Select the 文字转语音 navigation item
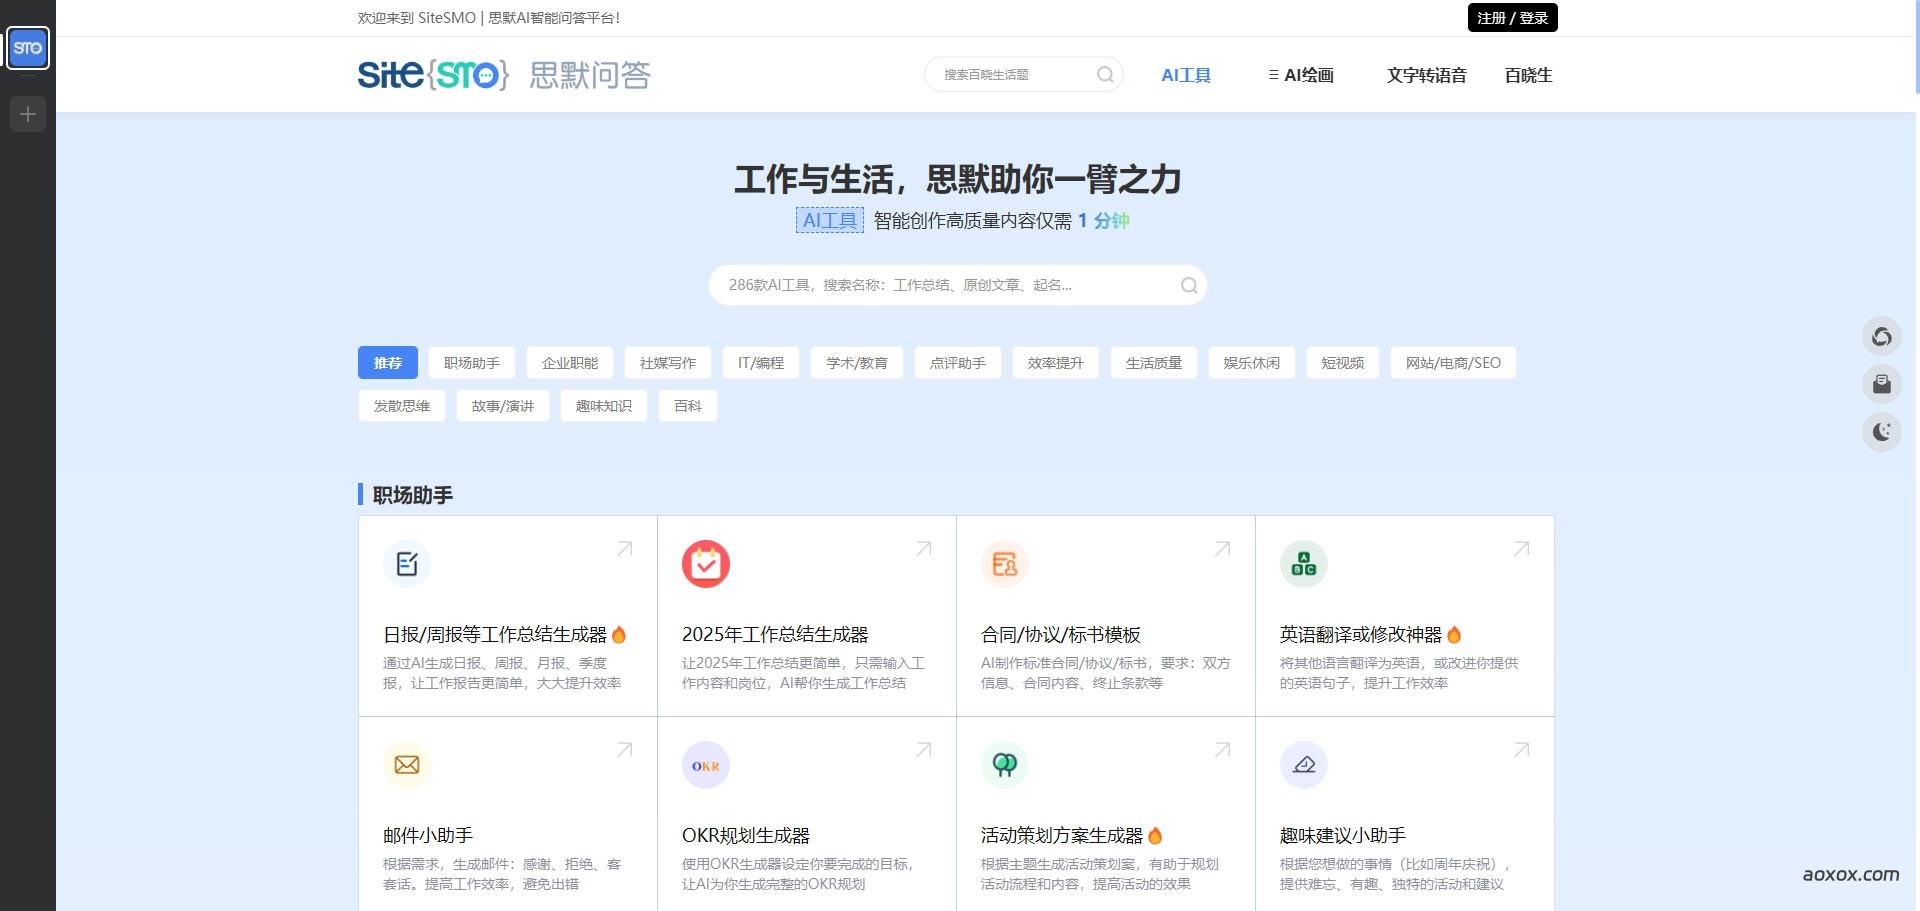The width and height of the screenshot is (1920, 911). [x=1427, y=74]
